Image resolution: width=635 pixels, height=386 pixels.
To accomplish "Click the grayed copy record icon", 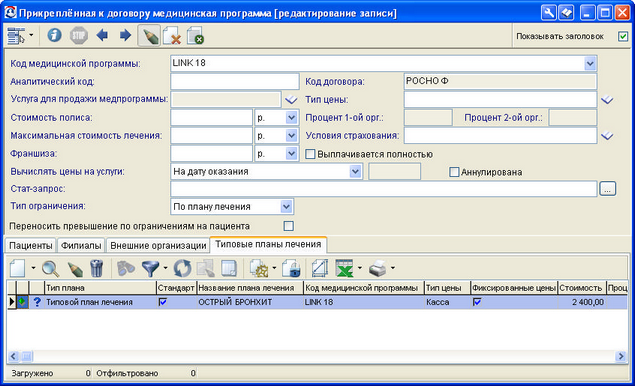I will [205, 268].
